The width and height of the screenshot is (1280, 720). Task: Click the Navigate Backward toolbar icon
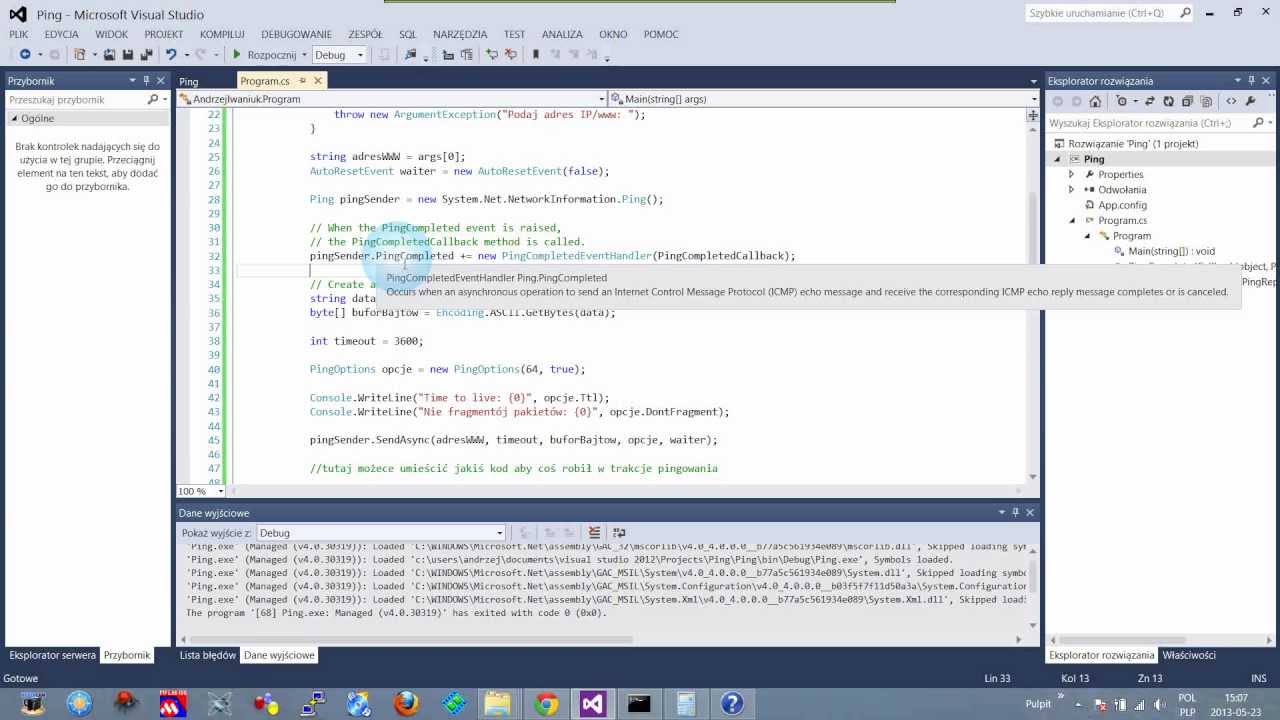[x=25, y=55]
